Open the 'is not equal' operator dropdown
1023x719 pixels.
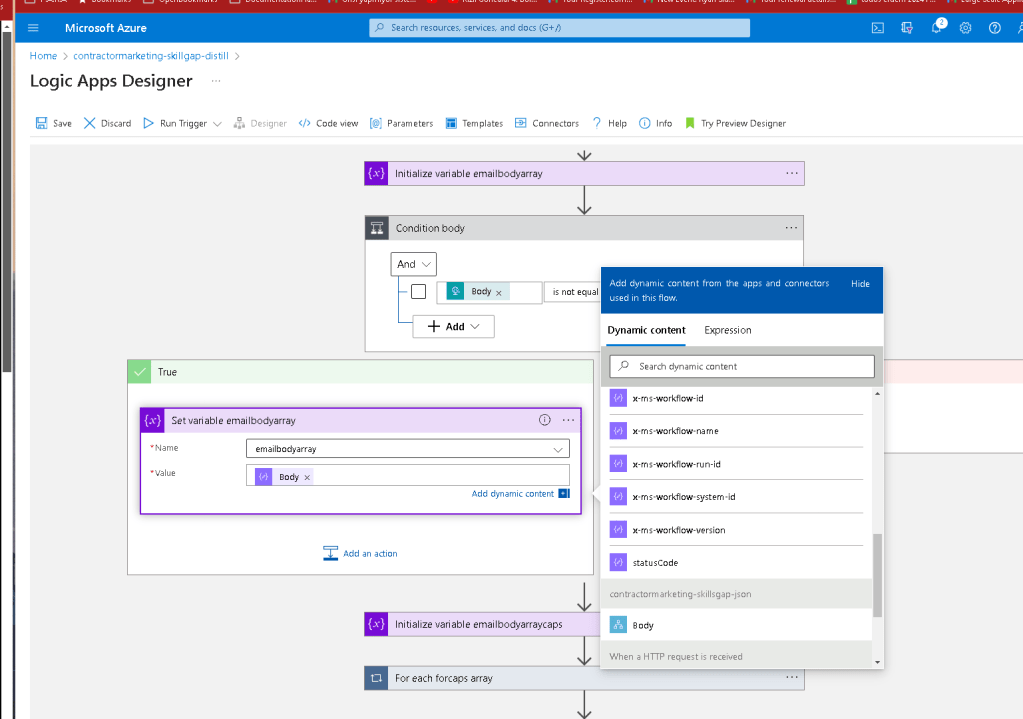tap(574, 292)
